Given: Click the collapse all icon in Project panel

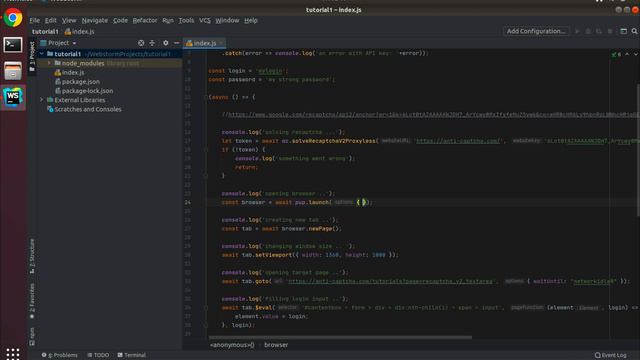Looking at the screenshot, I should [152, 43].
